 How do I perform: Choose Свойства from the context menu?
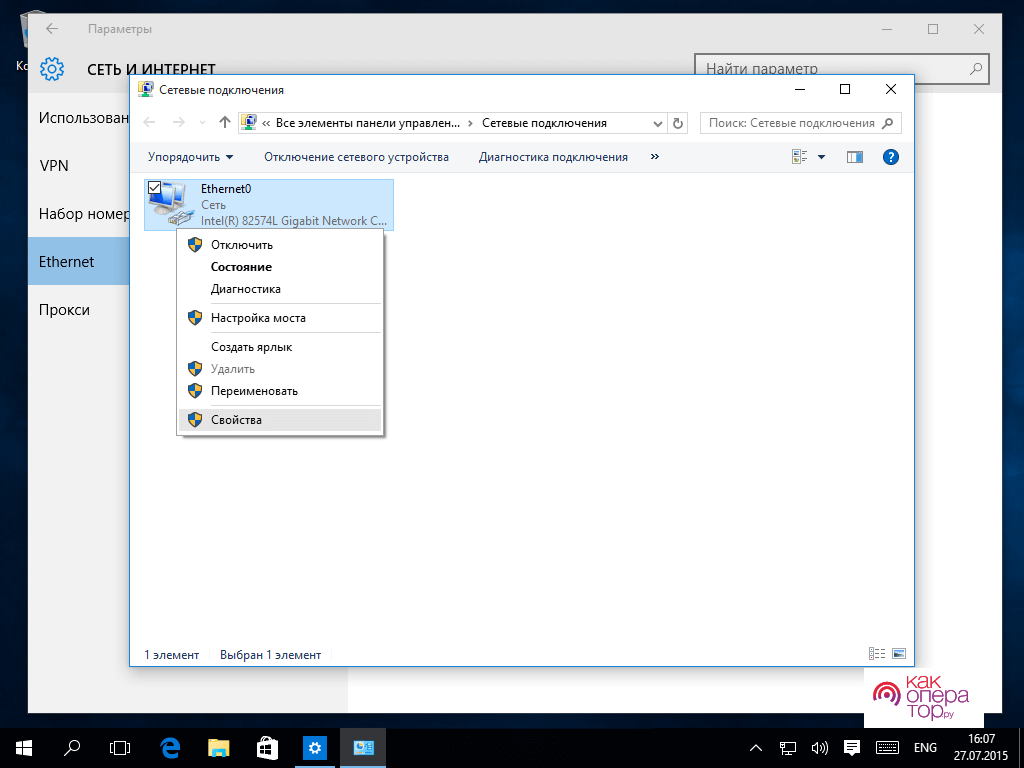click(x=236, y=420)
